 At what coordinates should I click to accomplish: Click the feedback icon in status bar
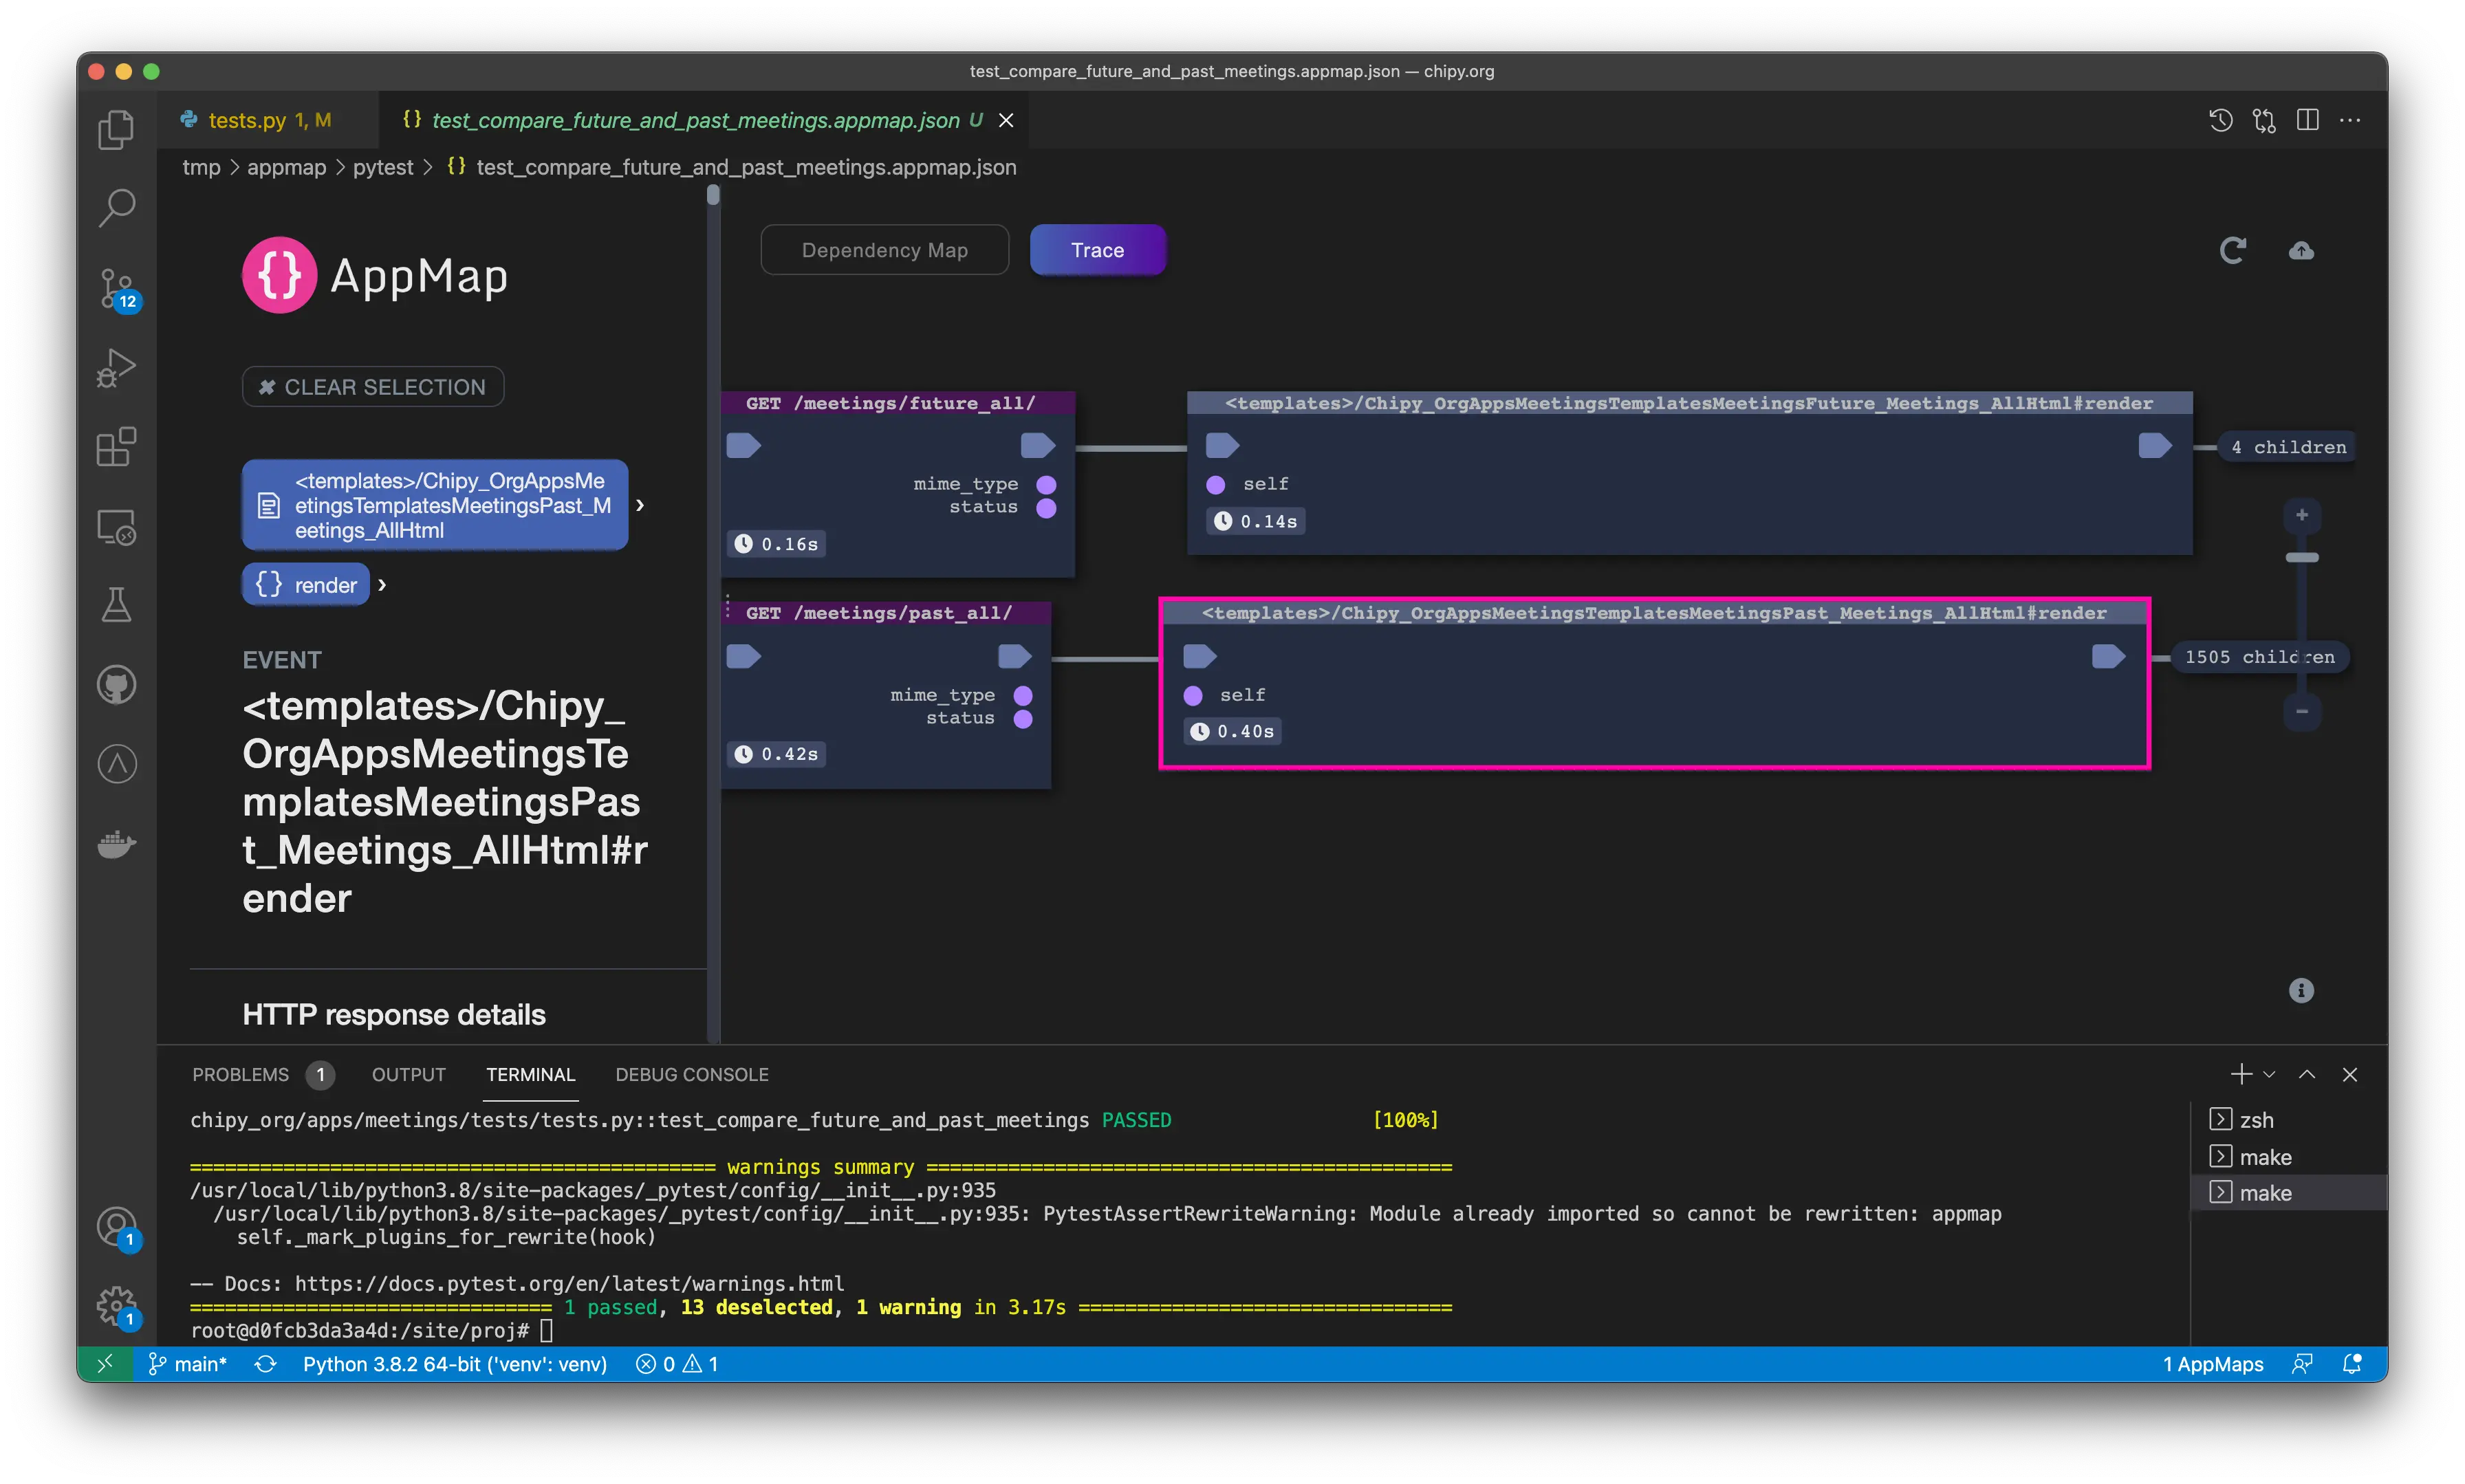click(x=2302, y=1364)
